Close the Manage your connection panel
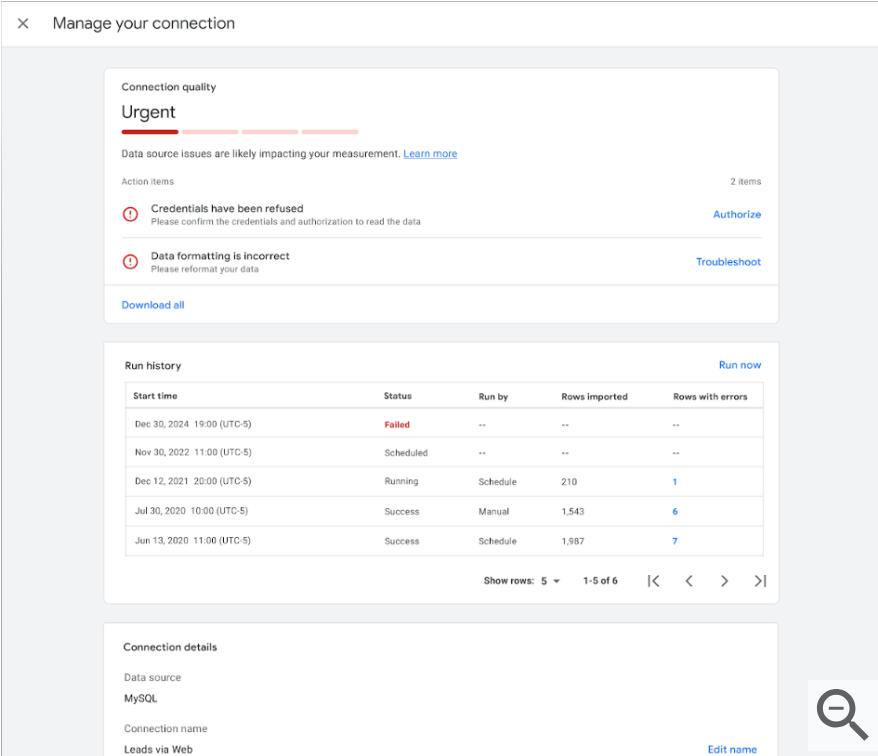The height and width of the screenshot is (756, 878). (x=23, y=23)
